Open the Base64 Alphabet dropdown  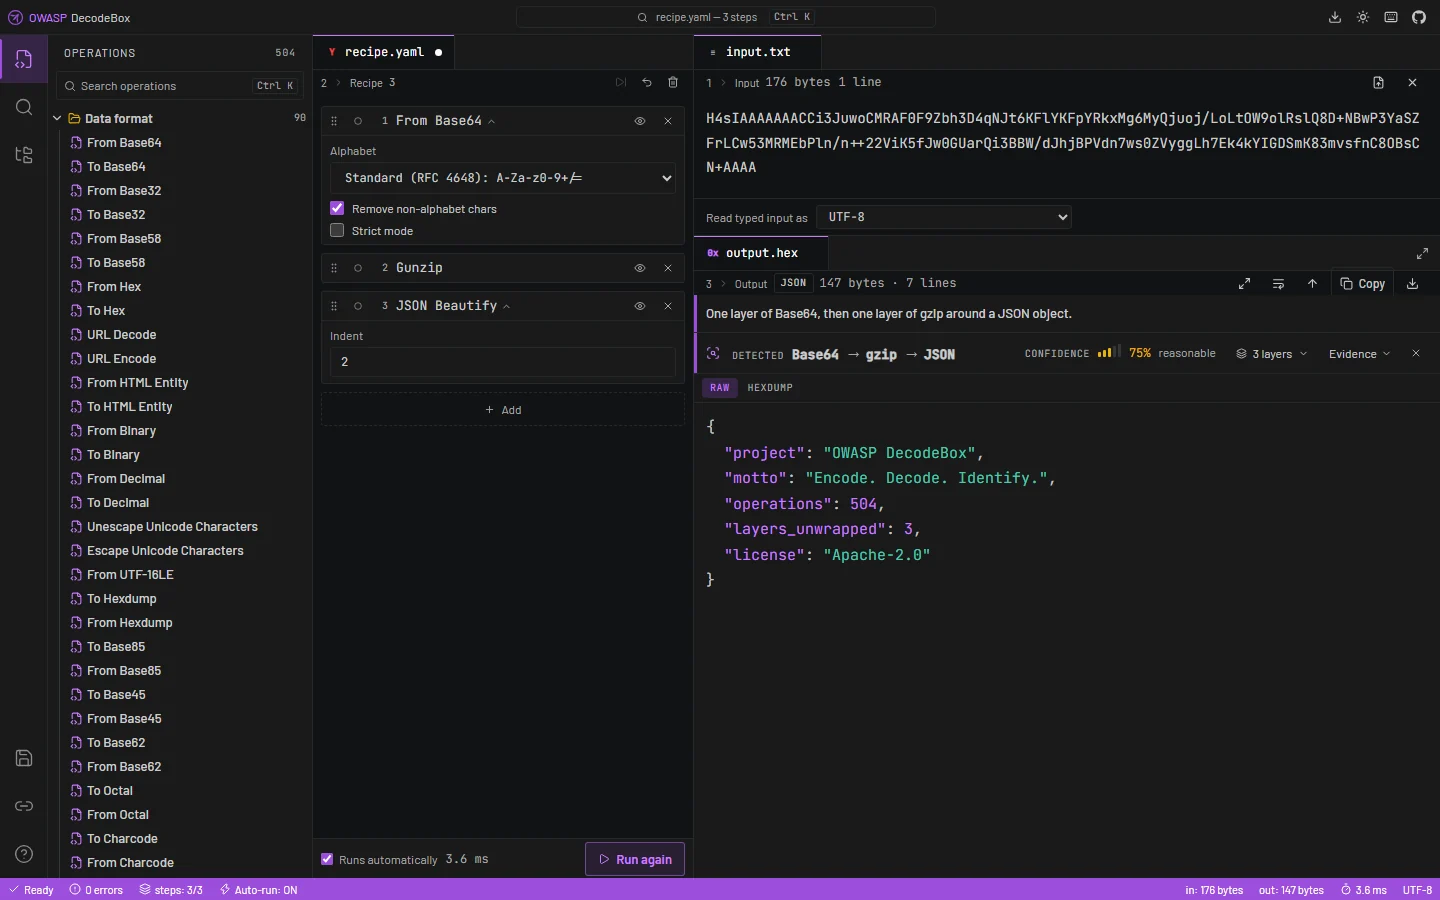coord(503,178)
